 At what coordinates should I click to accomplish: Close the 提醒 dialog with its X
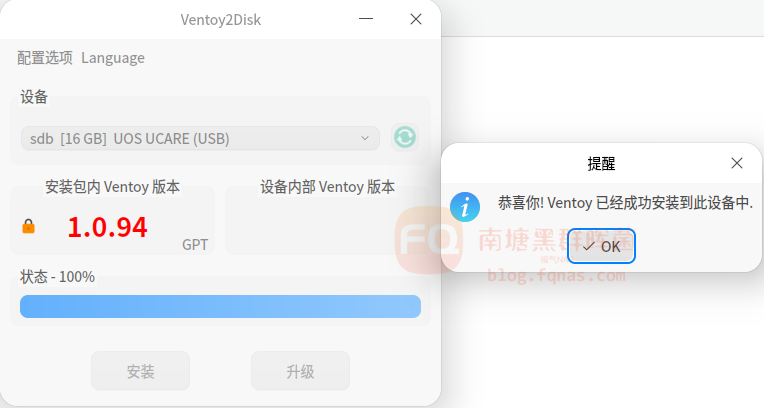[x=737, y=163]
